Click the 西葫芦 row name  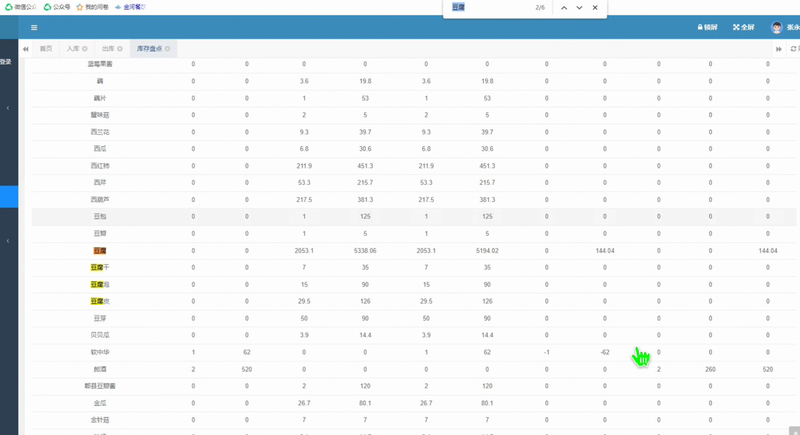point(100,200)
